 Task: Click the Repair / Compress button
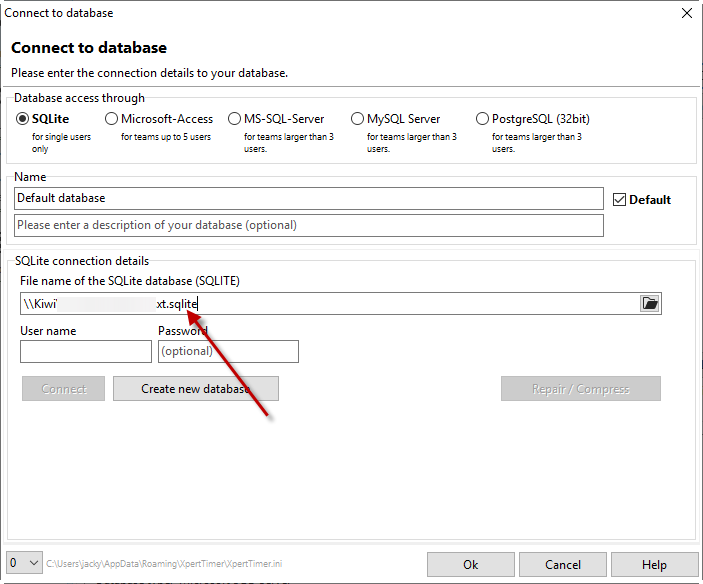tap(580, 389)
